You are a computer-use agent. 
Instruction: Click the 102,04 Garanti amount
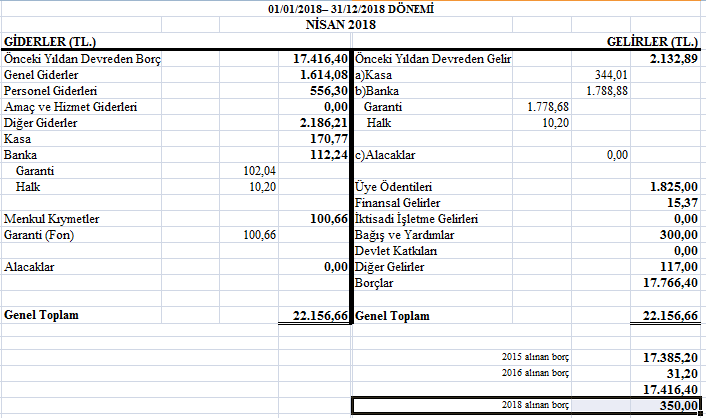coord(259,171)
